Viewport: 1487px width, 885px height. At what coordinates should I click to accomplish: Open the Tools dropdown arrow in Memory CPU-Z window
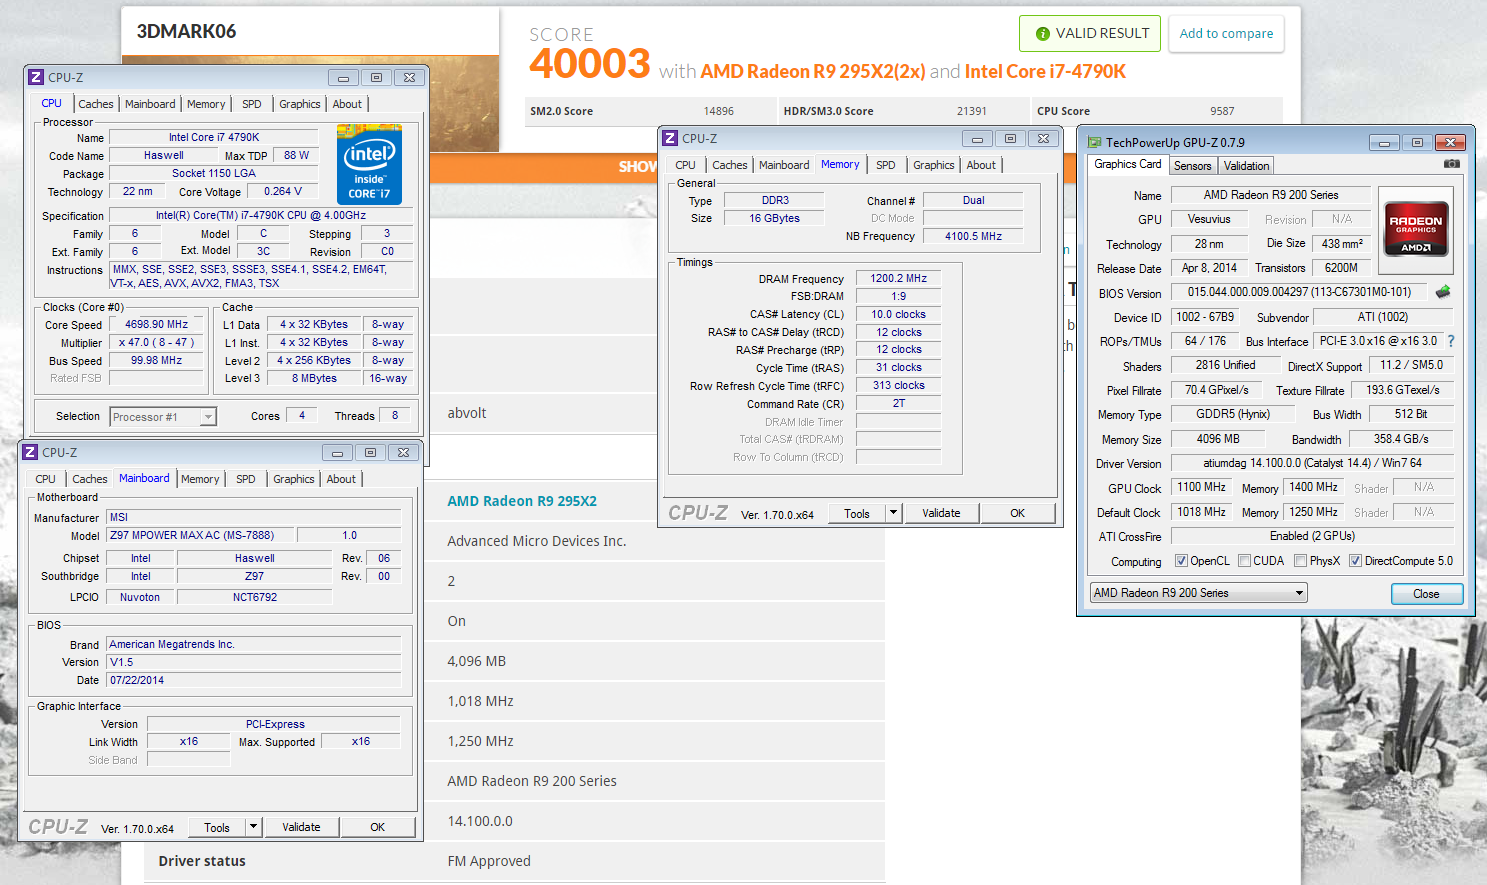click(893, 513)
